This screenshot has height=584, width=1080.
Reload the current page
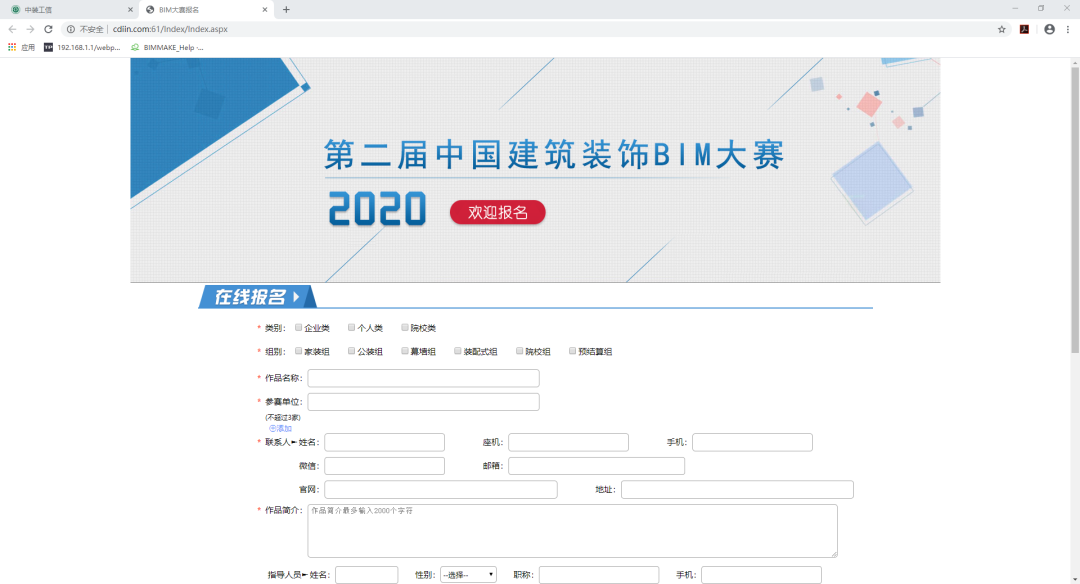pyautogui.click(x=48, y=29)
